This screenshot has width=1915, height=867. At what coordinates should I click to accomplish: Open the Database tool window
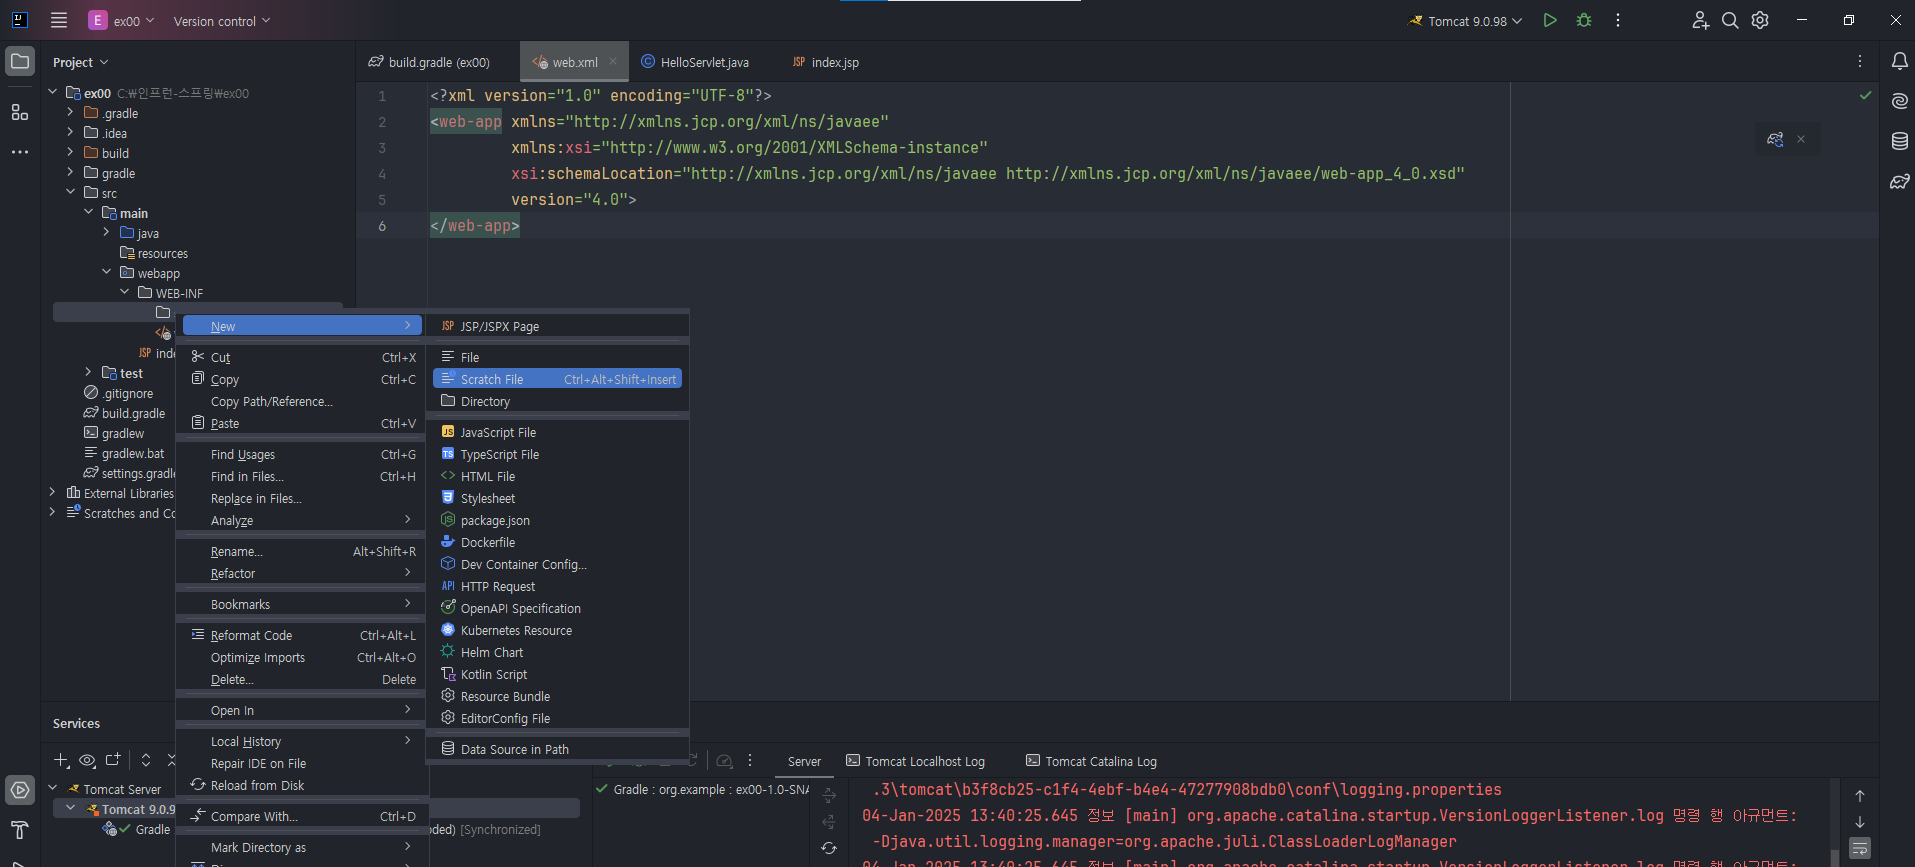click(1899, 141)
